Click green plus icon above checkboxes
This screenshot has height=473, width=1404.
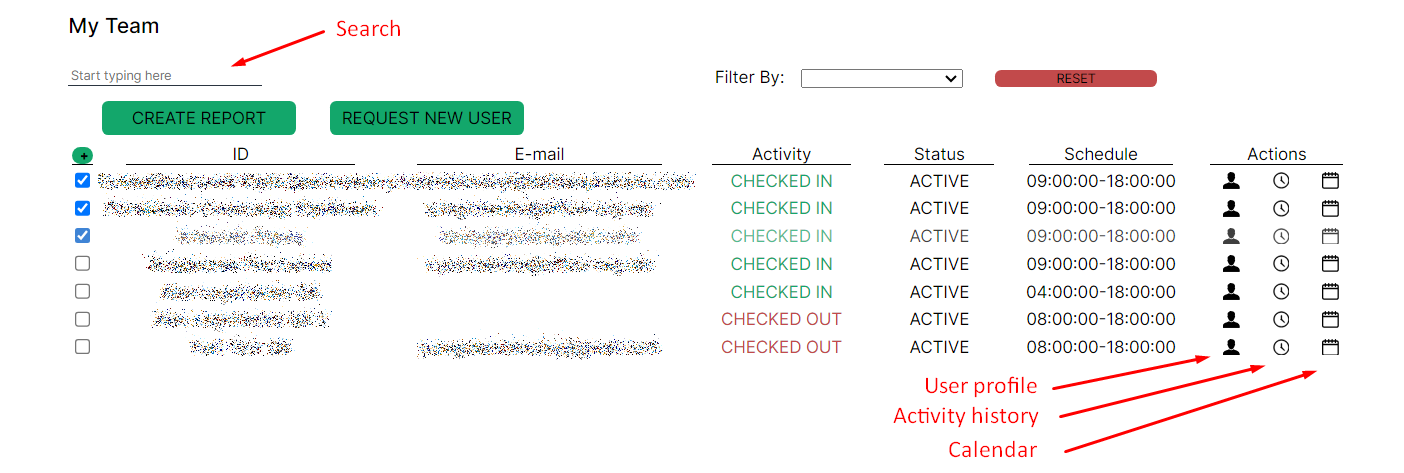(x=83, y=156)
